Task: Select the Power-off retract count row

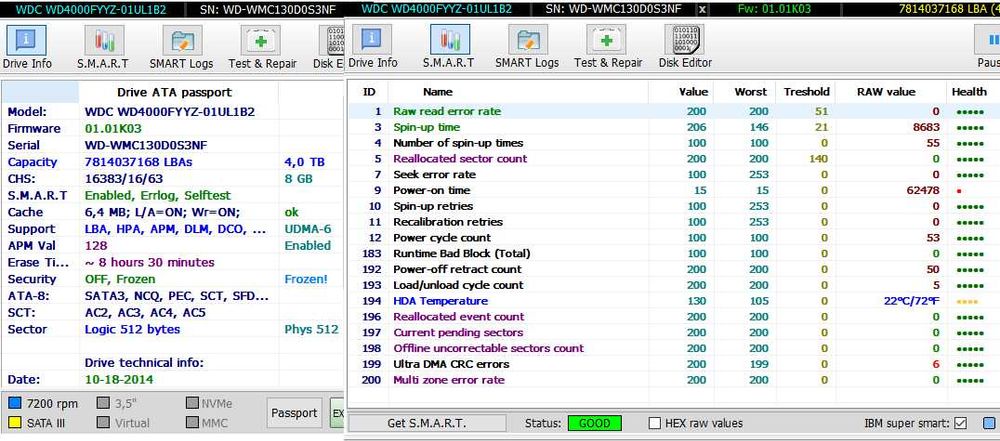Action: [673, 269]
